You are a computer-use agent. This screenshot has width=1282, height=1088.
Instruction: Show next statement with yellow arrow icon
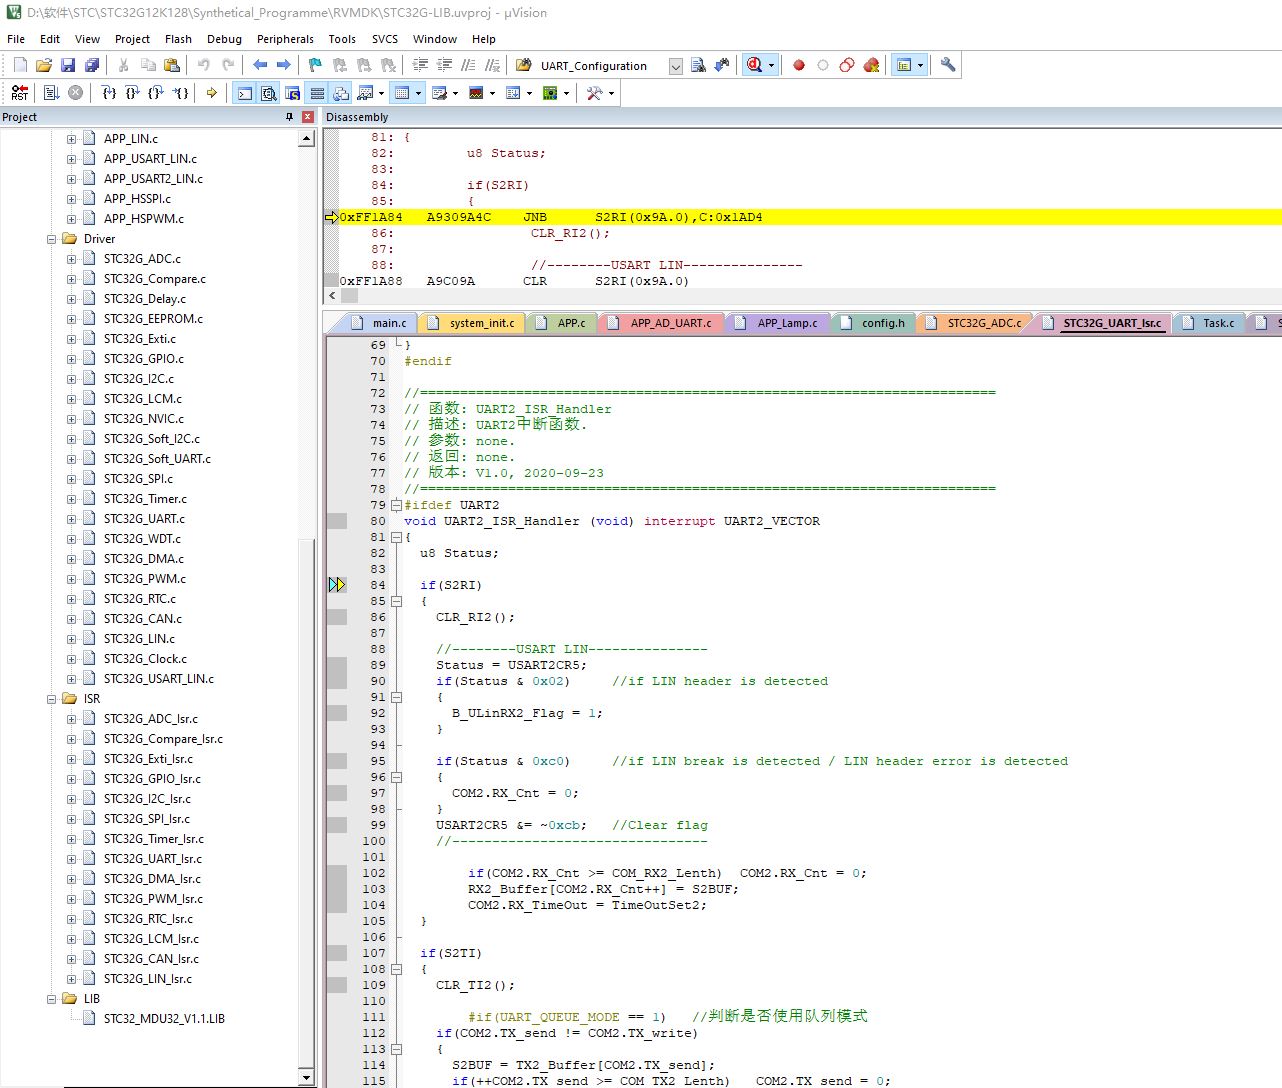click(211, 93)
